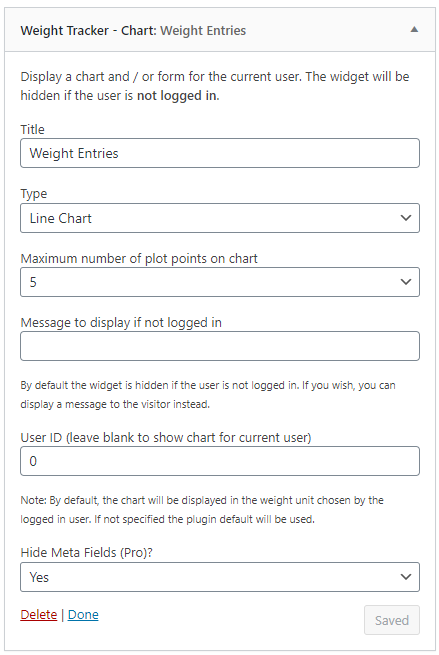
Task: Collapse the widget using the header triangle arrow
Action: [414, 29]
